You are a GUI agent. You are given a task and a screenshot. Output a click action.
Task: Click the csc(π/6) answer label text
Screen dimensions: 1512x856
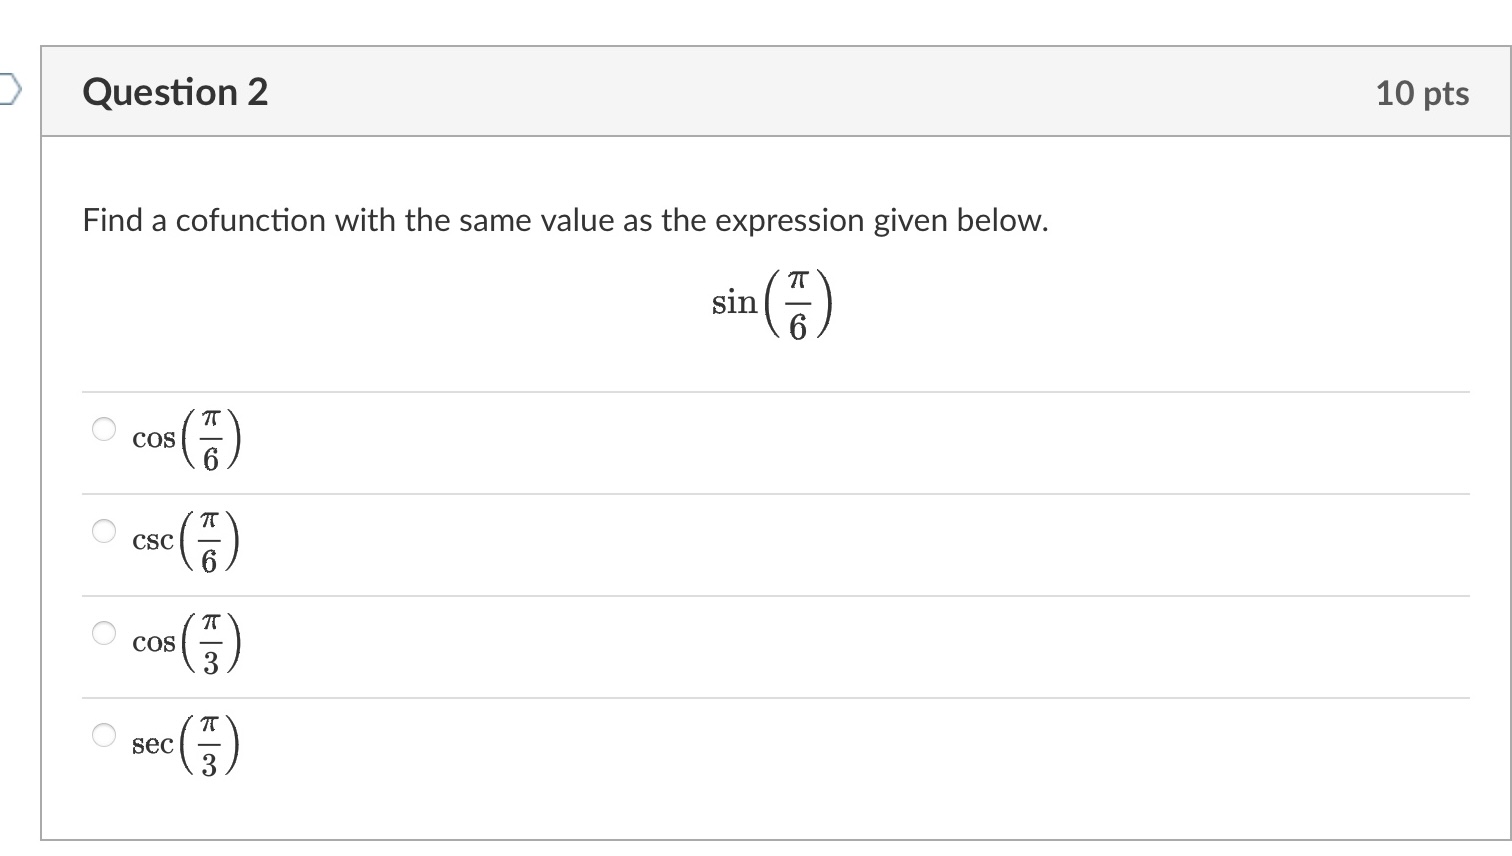(186, 540)
